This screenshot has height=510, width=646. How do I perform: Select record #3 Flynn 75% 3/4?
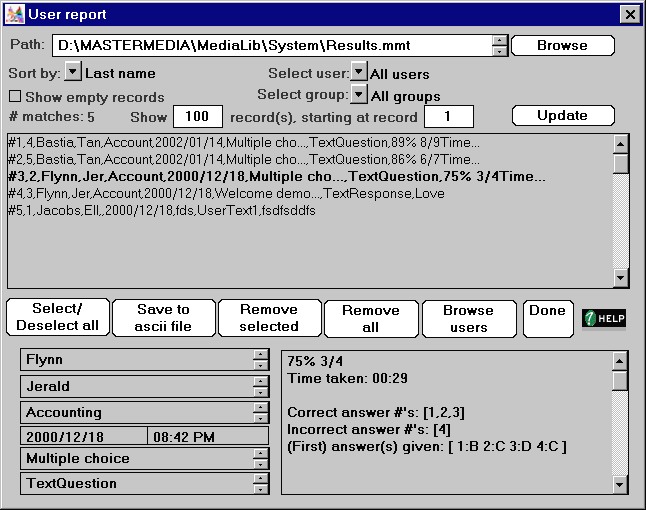pos(277,176)
